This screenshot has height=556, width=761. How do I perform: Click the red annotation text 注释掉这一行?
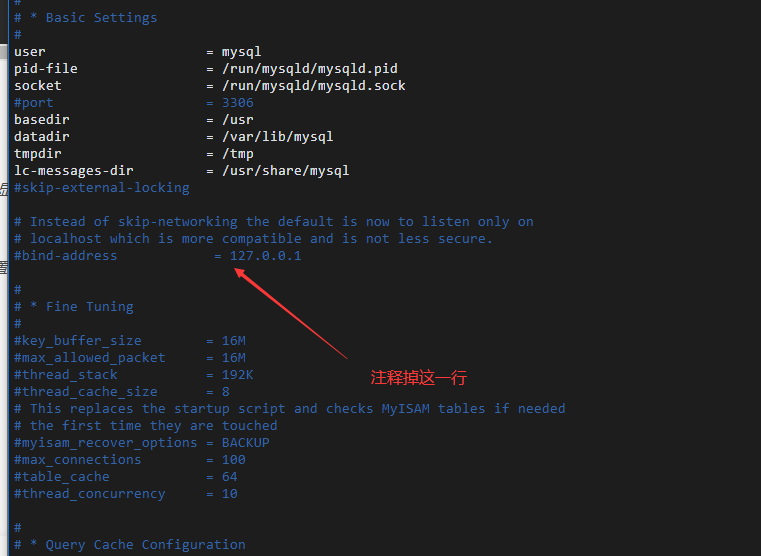pos(418,378)
